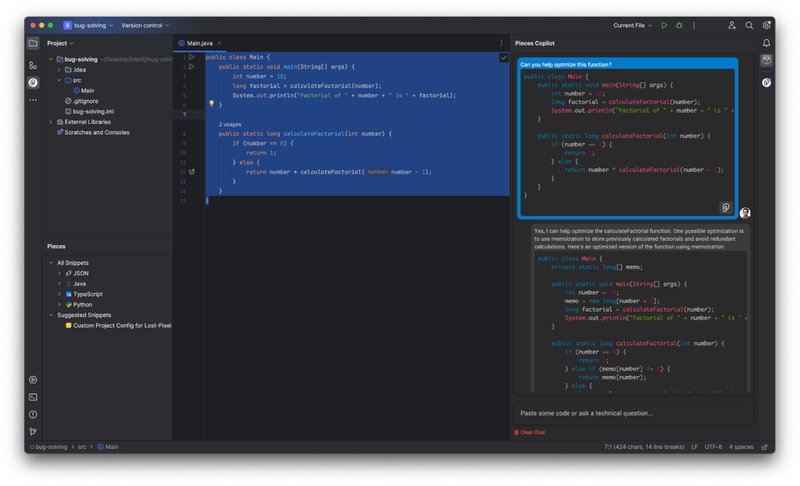The width and height of the screenshot is (800, 486).
Task: Open the Pieces tool window in the left sidebar
Action: (x=33, y=82)
